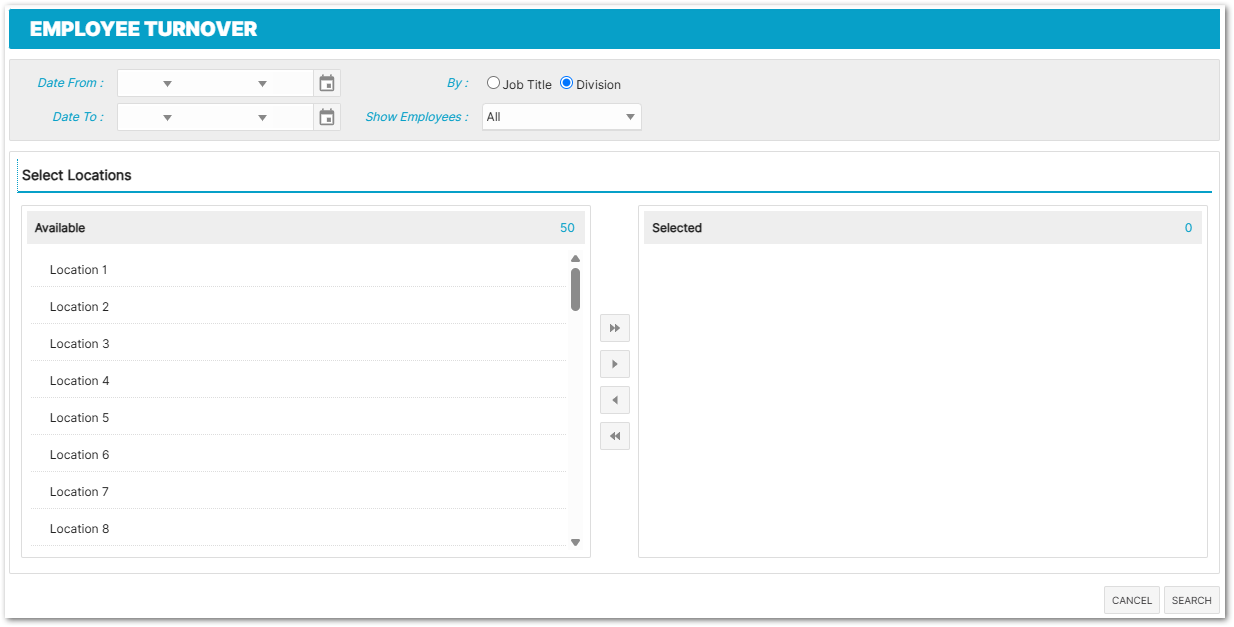The height and width of the screenshot is (627, 1234).
Task: Open the Date From calendar picker
Action: [x=327, y=84]
